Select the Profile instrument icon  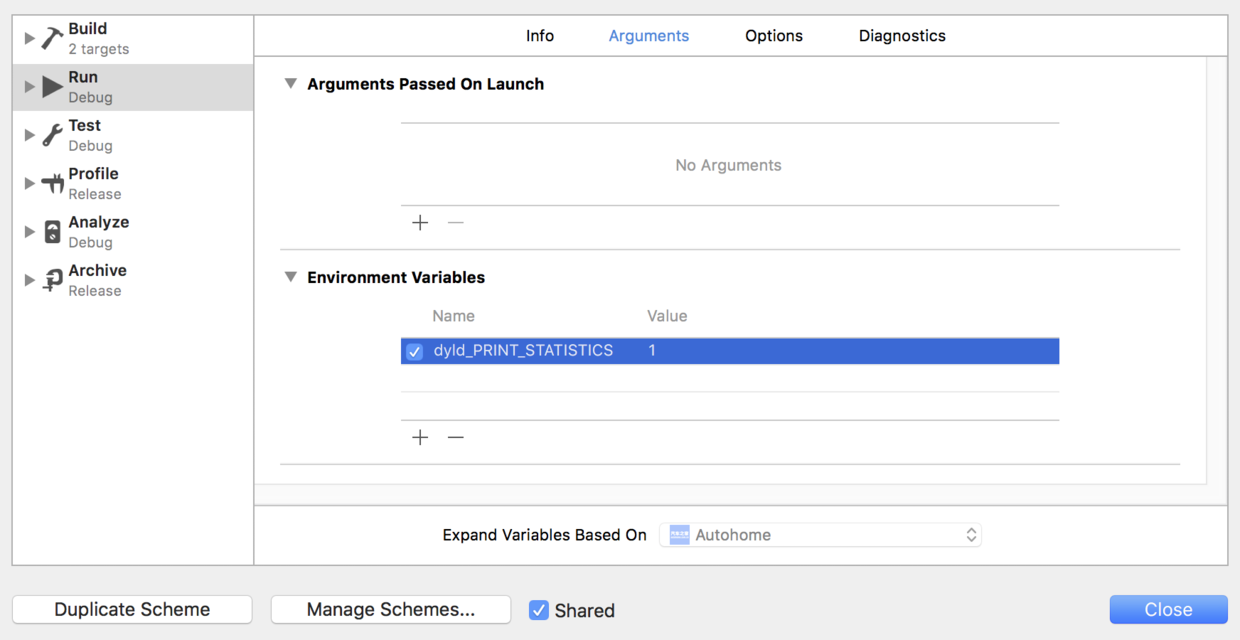[52, 184]
